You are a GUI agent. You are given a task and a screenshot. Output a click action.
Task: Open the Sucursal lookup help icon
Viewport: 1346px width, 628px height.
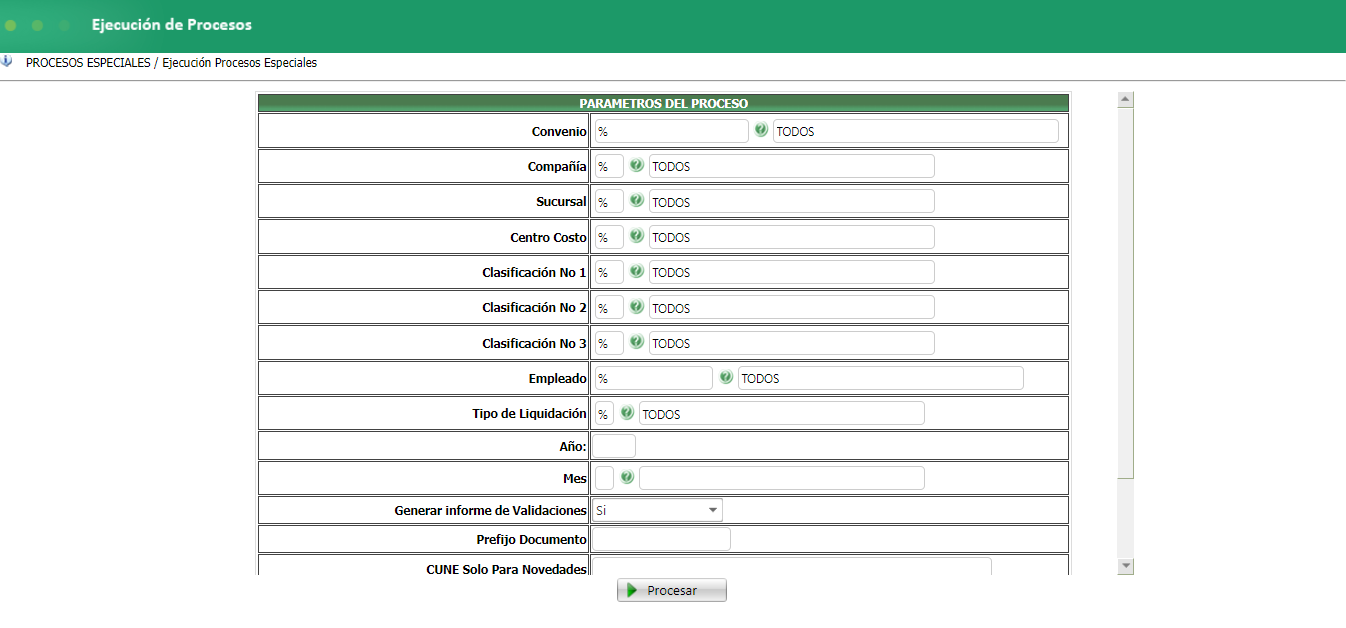coord(636,201)
